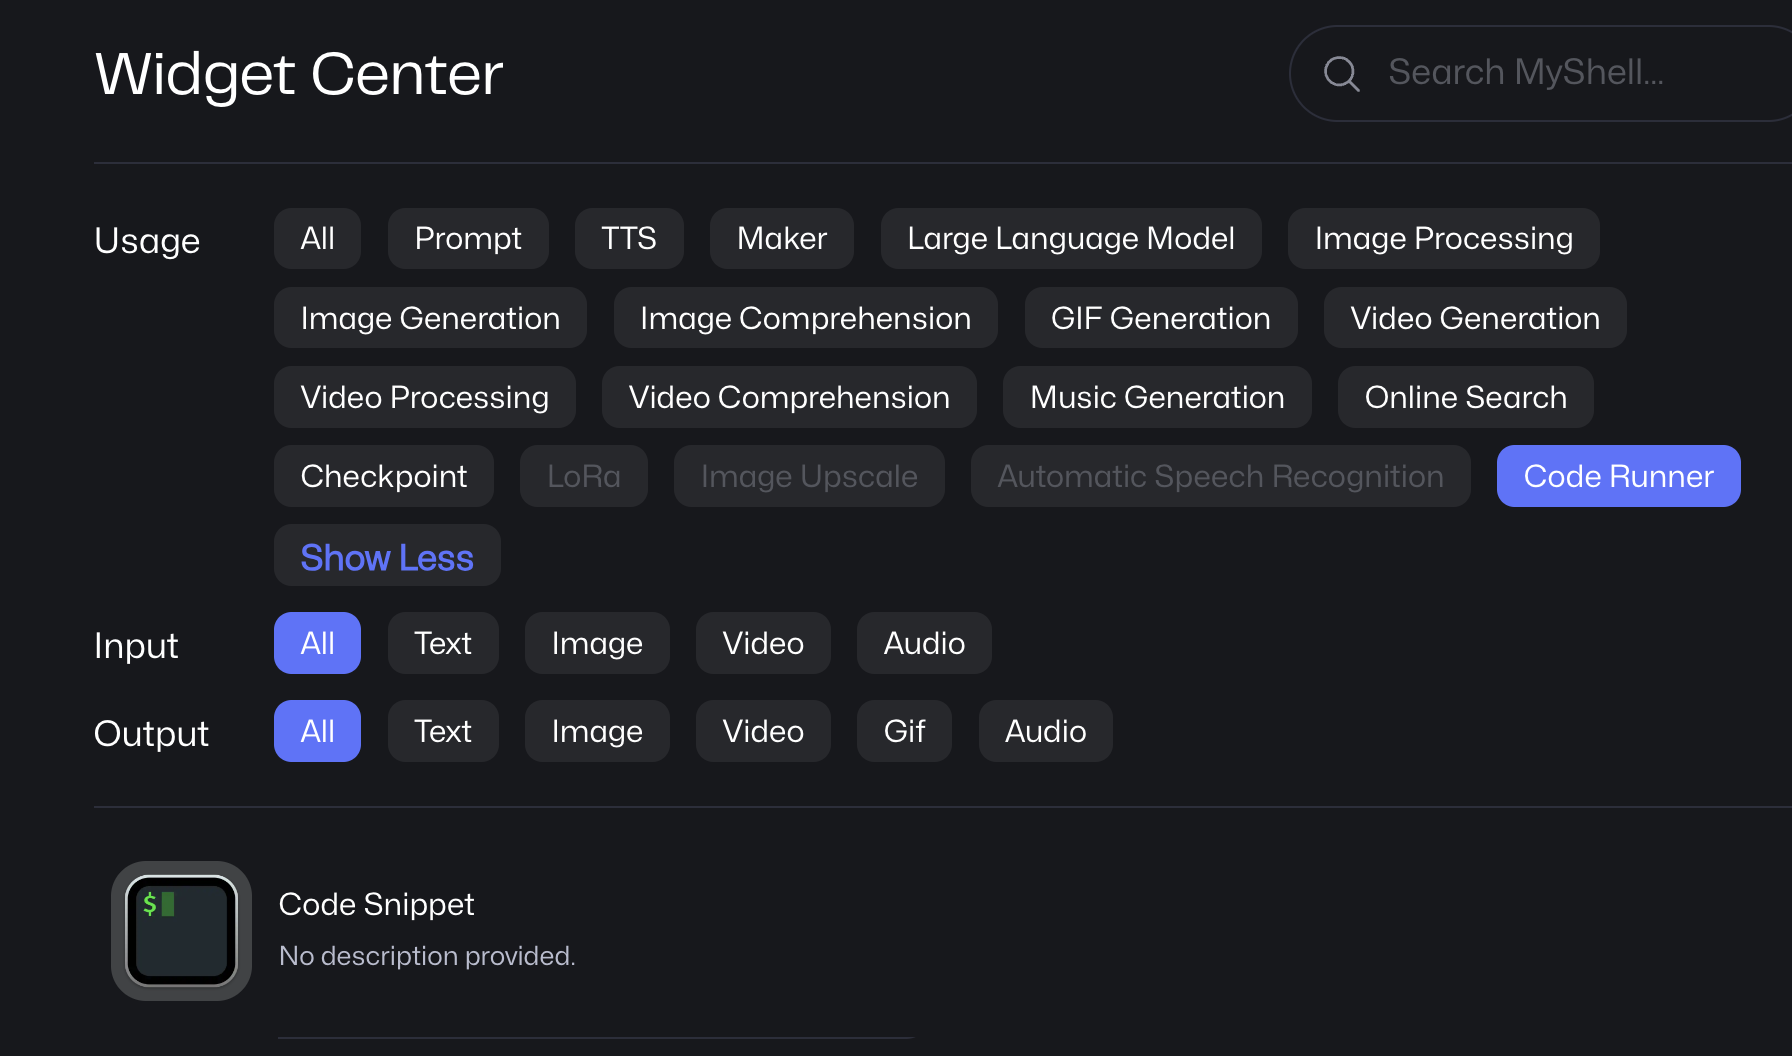
Task: Set Input filter to Audio
Action: pos(923,643)
